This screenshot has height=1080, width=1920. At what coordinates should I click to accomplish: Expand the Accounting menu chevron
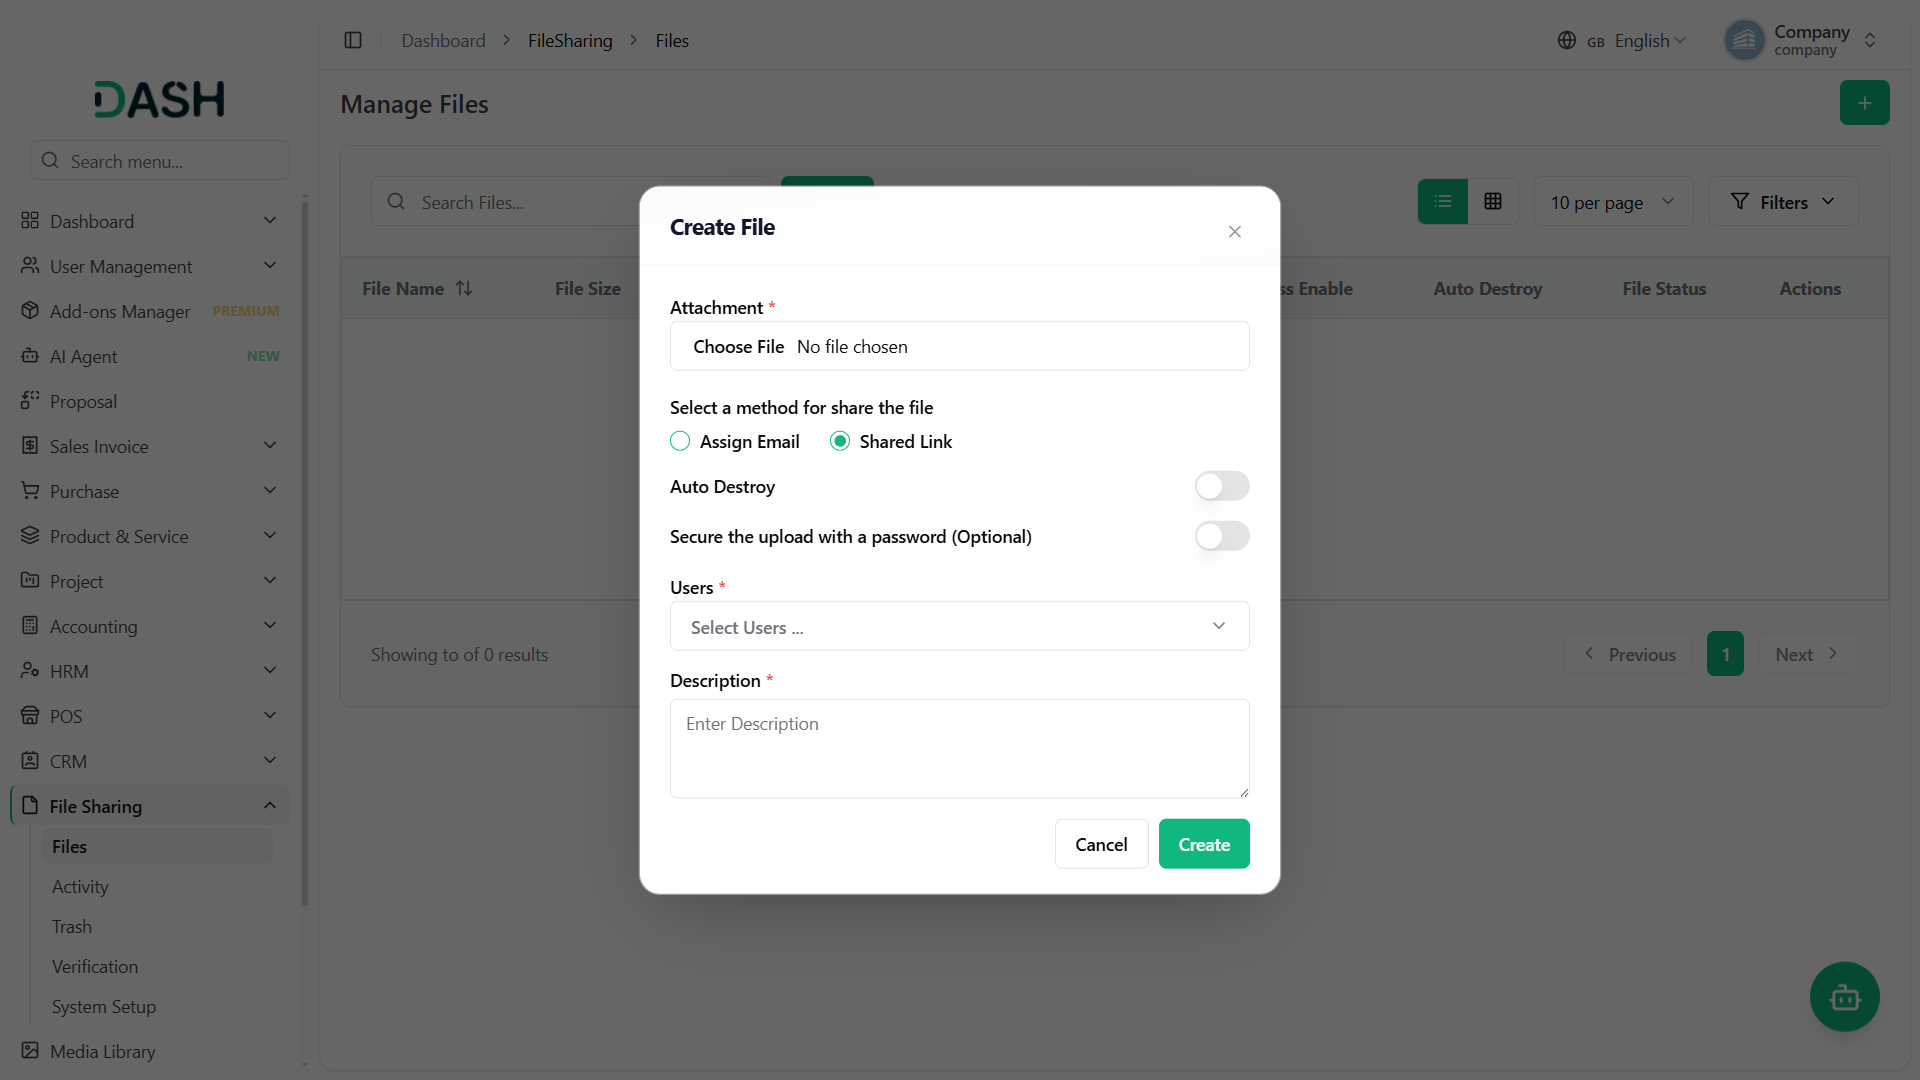pos(270,626)
